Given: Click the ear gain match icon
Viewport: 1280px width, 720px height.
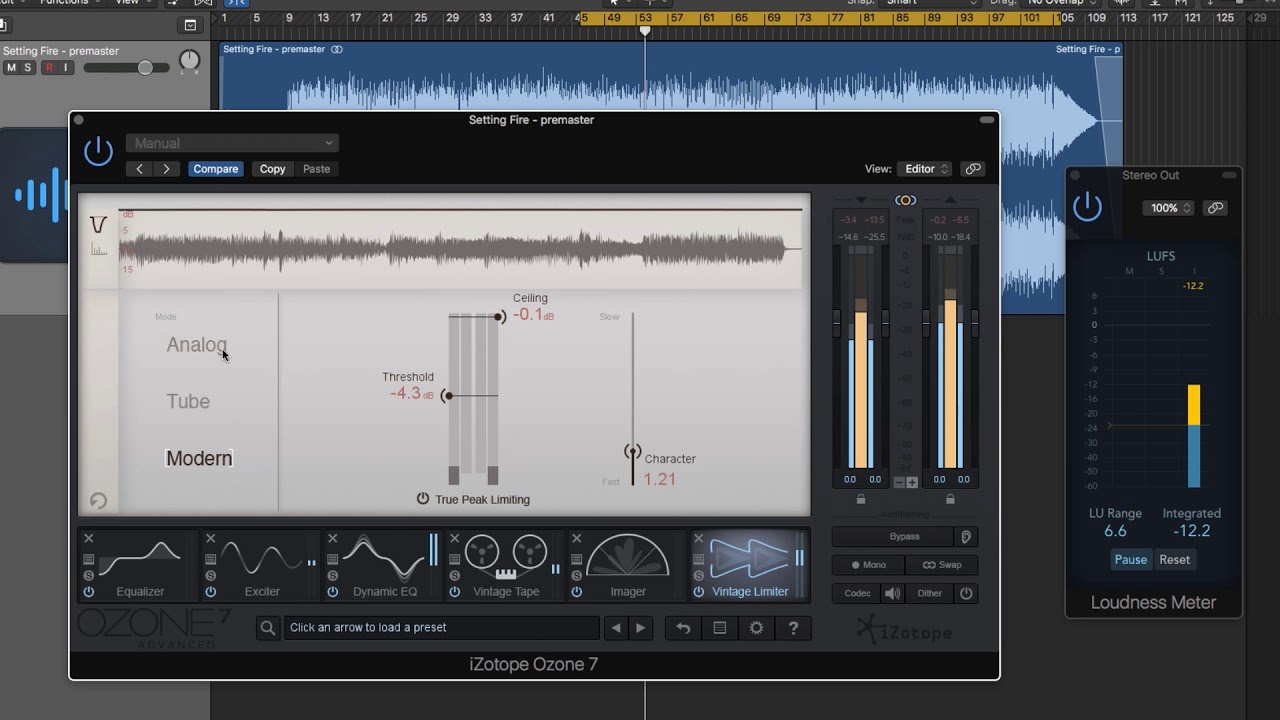Looking at the screenshot, I should (967, 537).
